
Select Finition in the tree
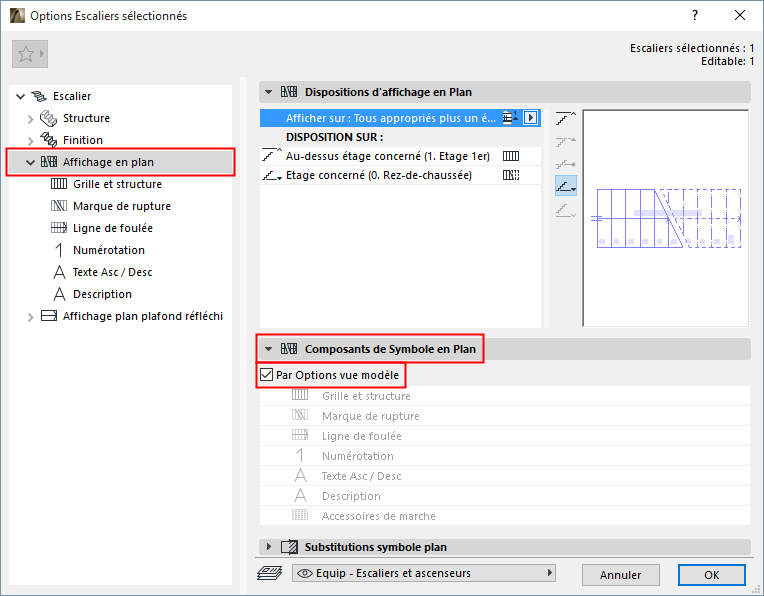[83, 140]
